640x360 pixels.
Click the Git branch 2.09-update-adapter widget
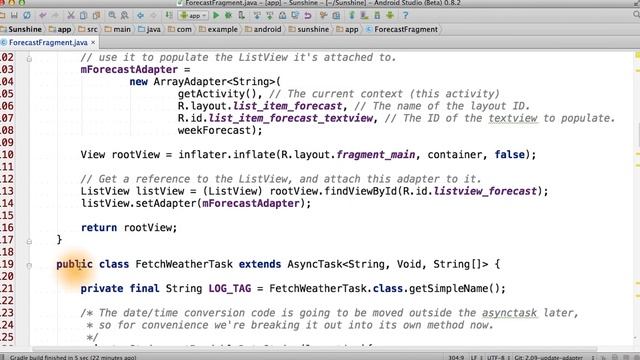point(549,358)
